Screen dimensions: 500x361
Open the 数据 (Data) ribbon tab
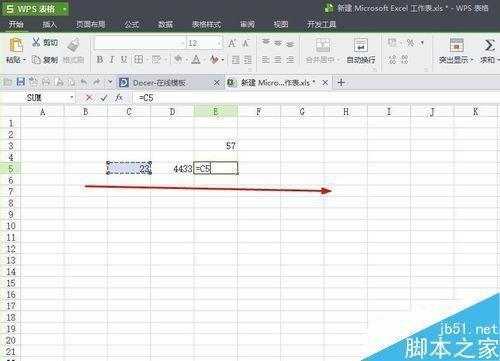(165, 24)
